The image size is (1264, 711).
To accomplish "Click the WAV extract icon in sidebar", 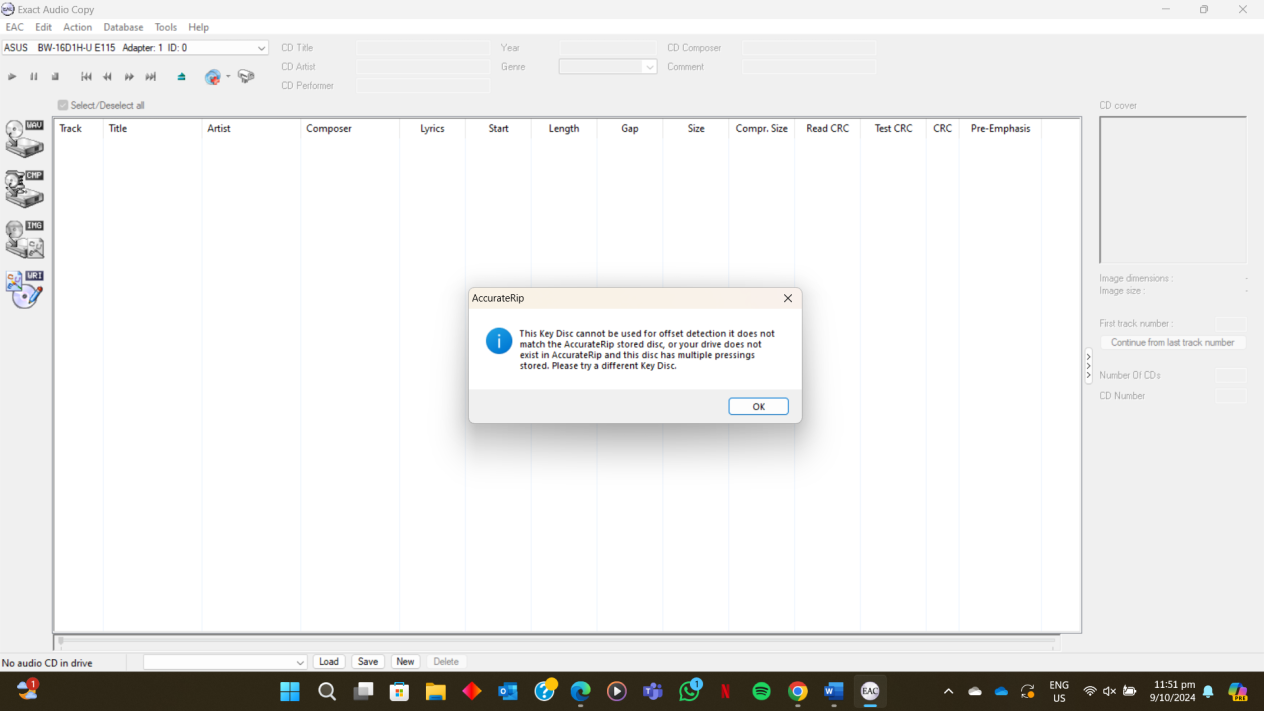I will [24, 139].
